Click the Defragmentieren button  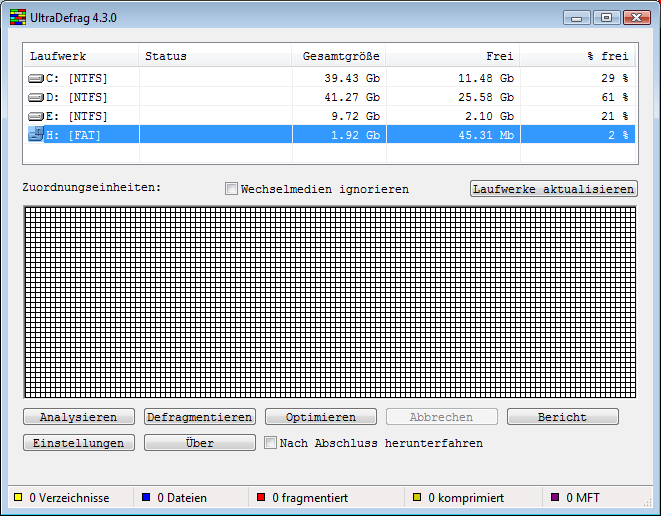pos(200,417)
